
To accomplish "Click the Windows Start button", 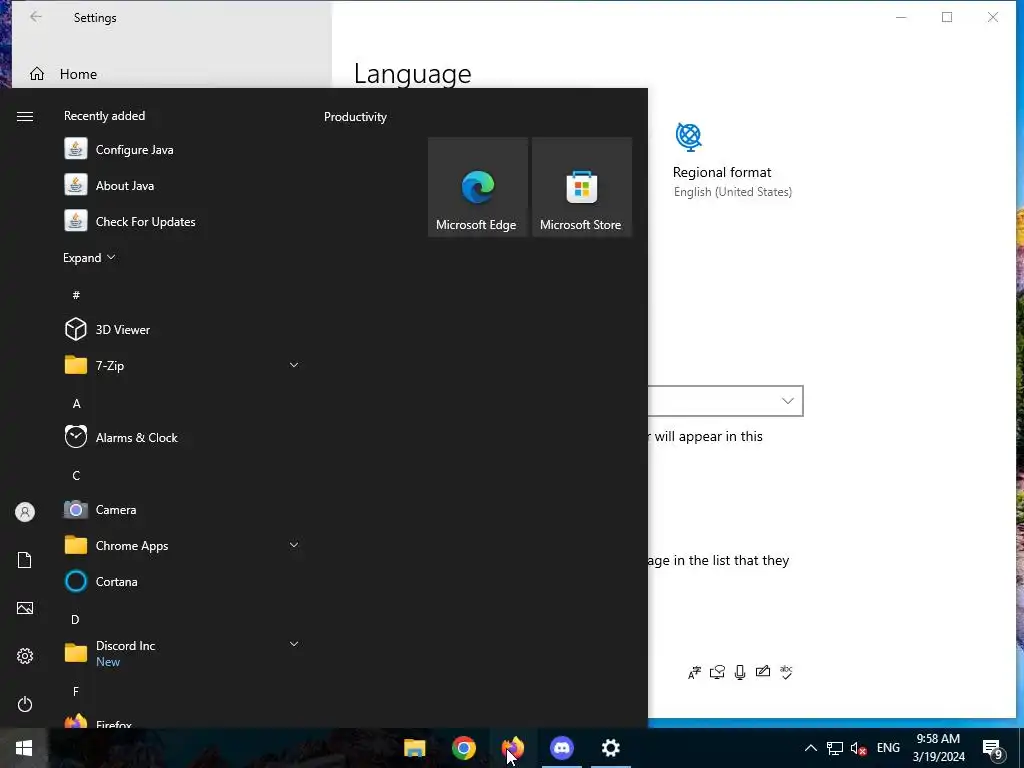I will (24, 748).
